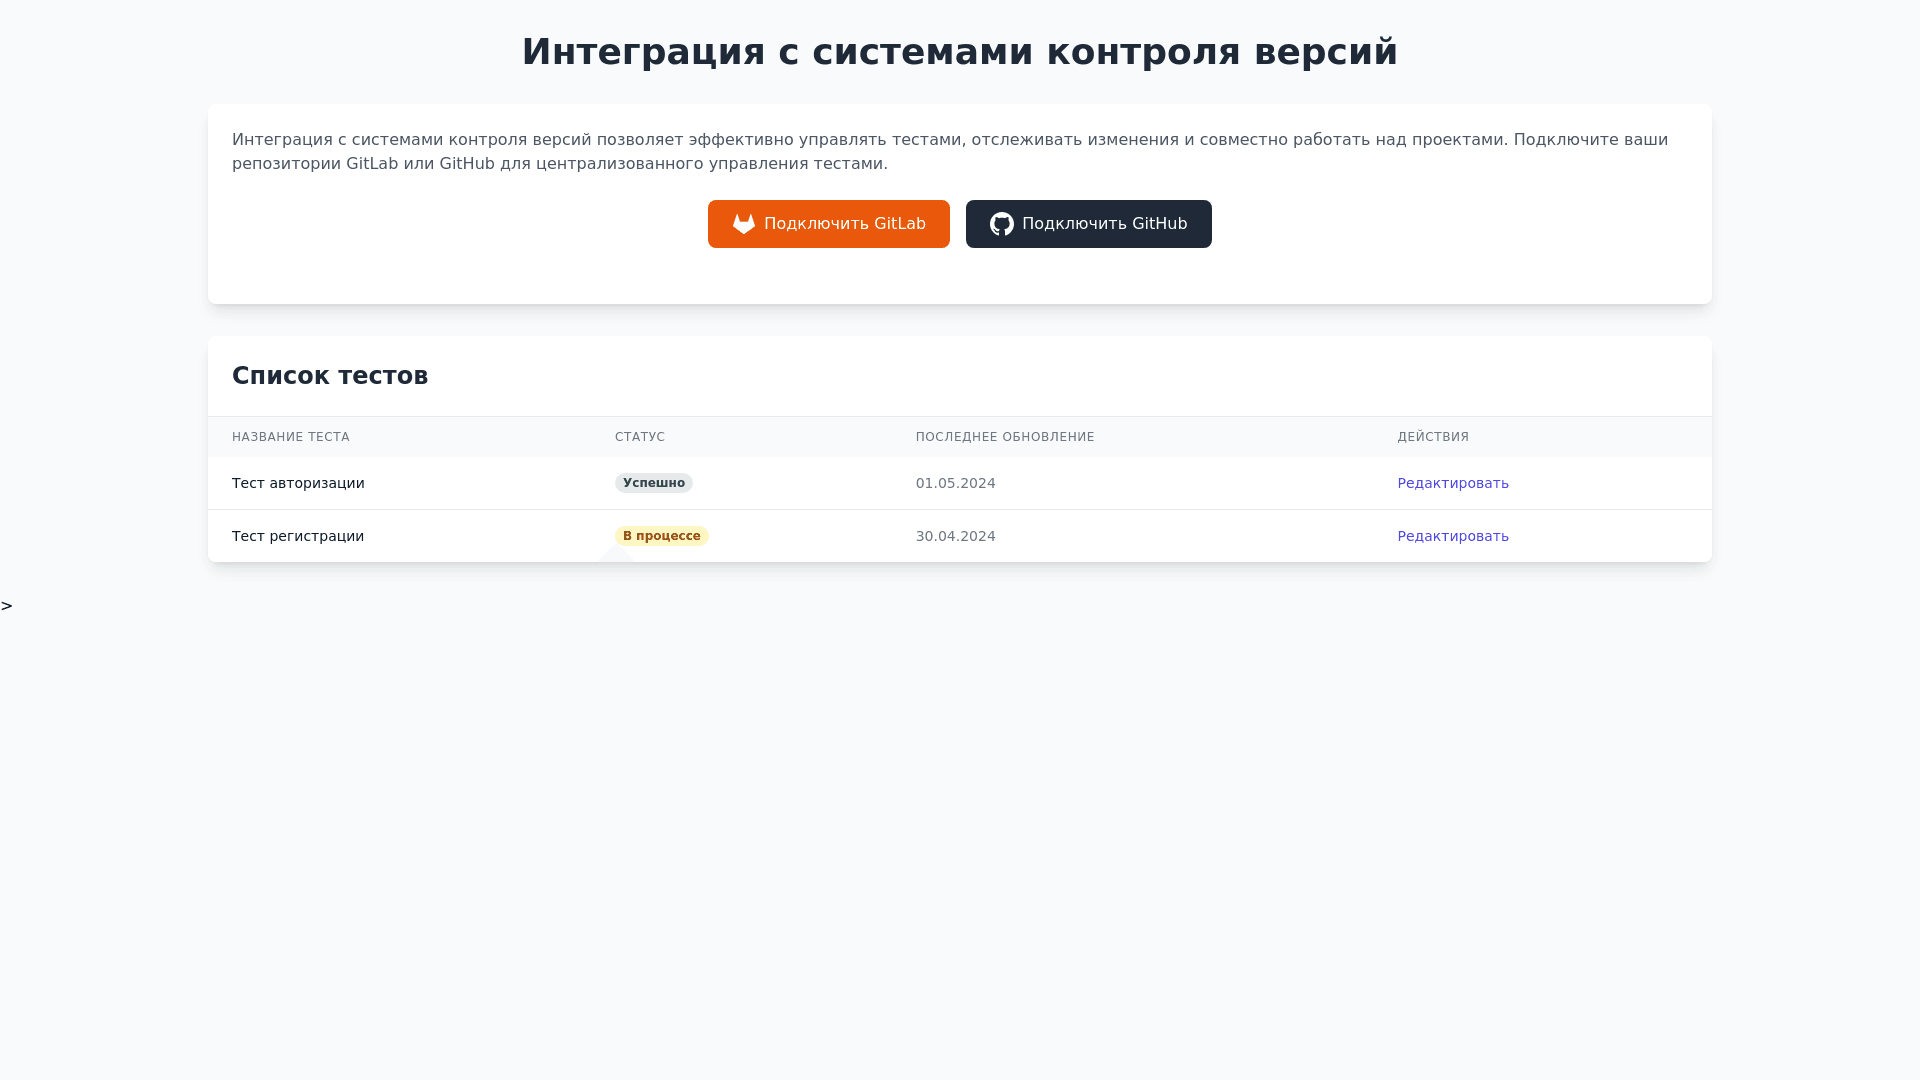Select the Тест авторизации test name

tap(298, 483)
